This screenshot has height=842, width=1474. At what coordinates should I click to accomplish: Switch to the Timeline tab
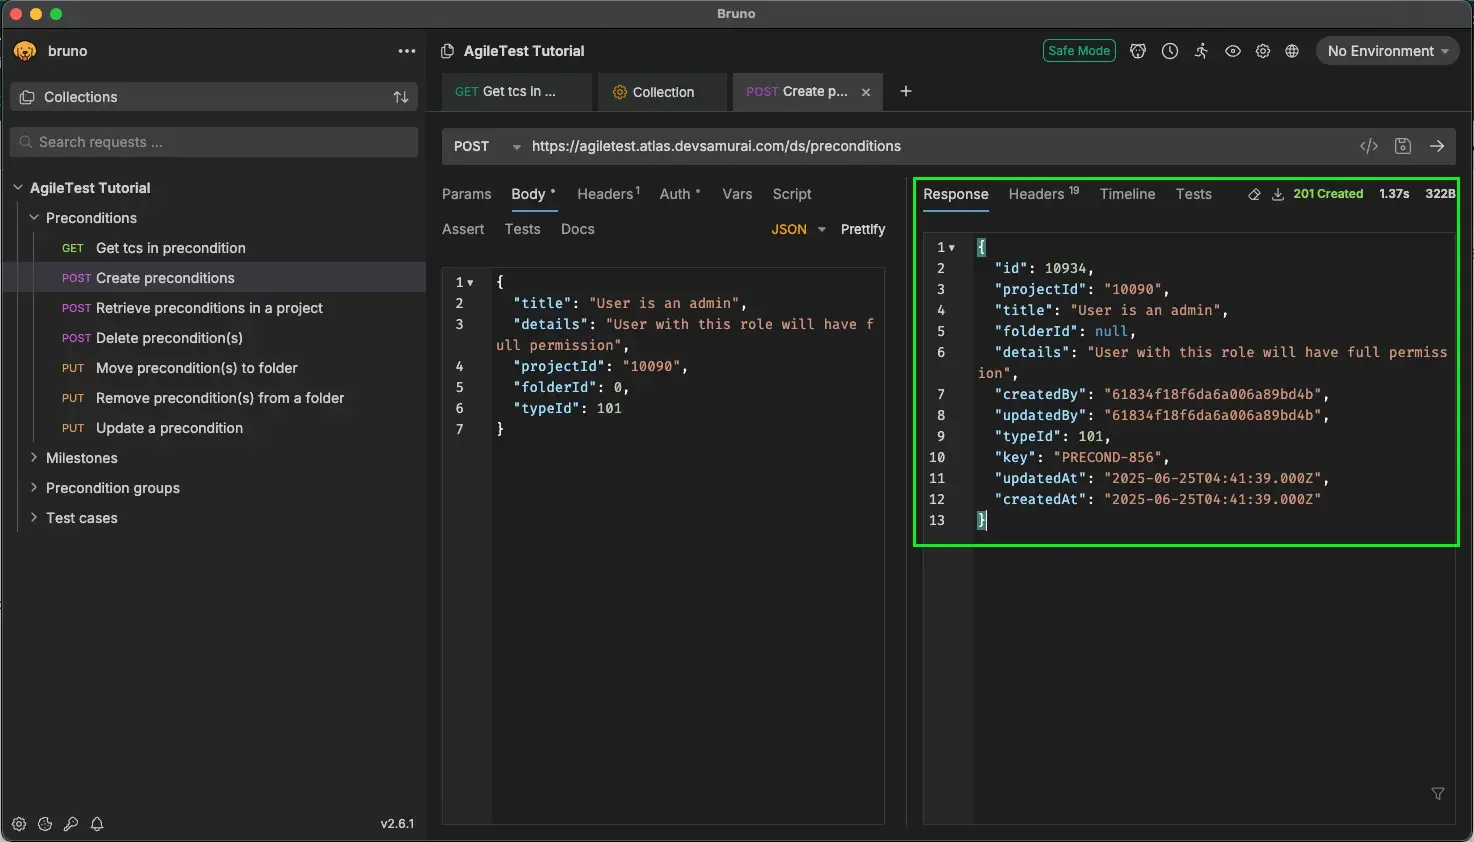click(1127, 194)
